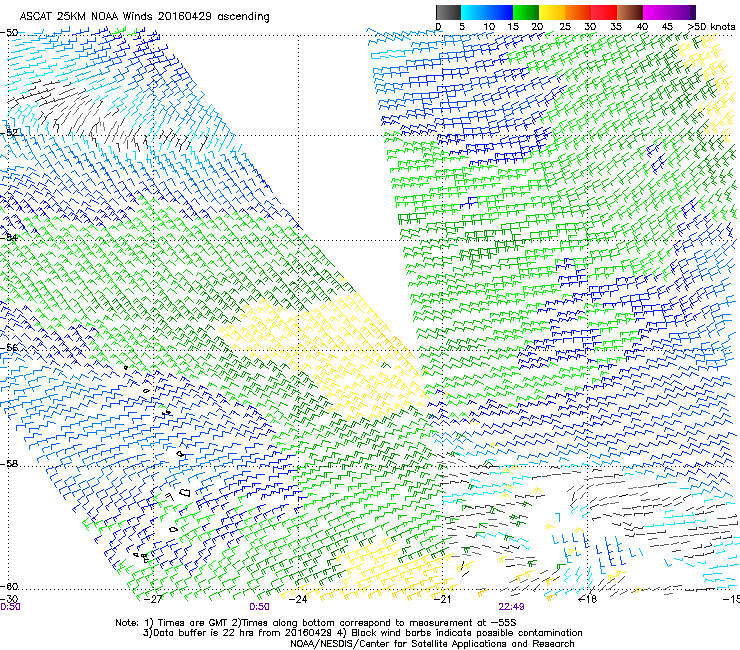Click the purple '0:50' time label beside -24

click(x=260, y=607)
